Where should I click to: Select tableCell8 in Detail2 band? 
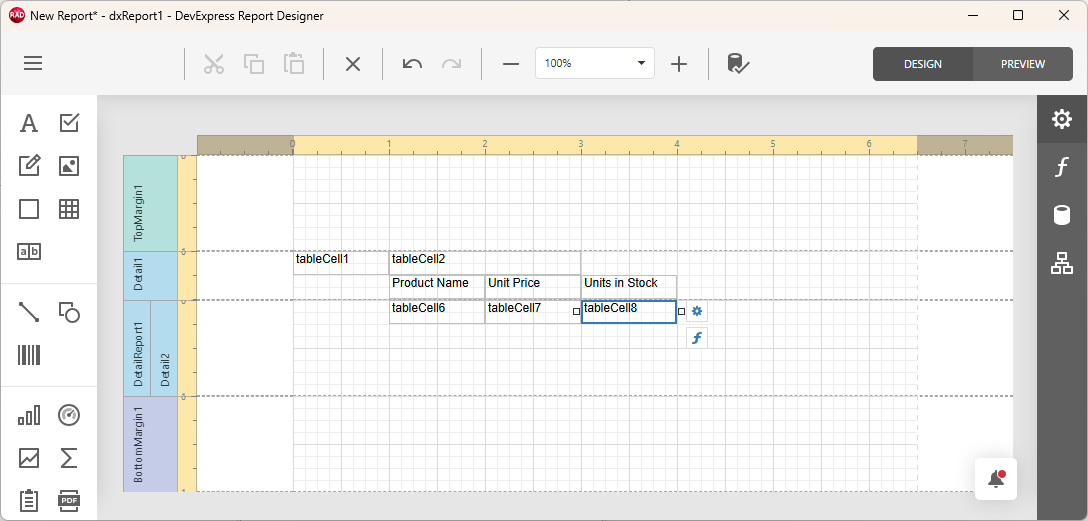pos(629,311)
